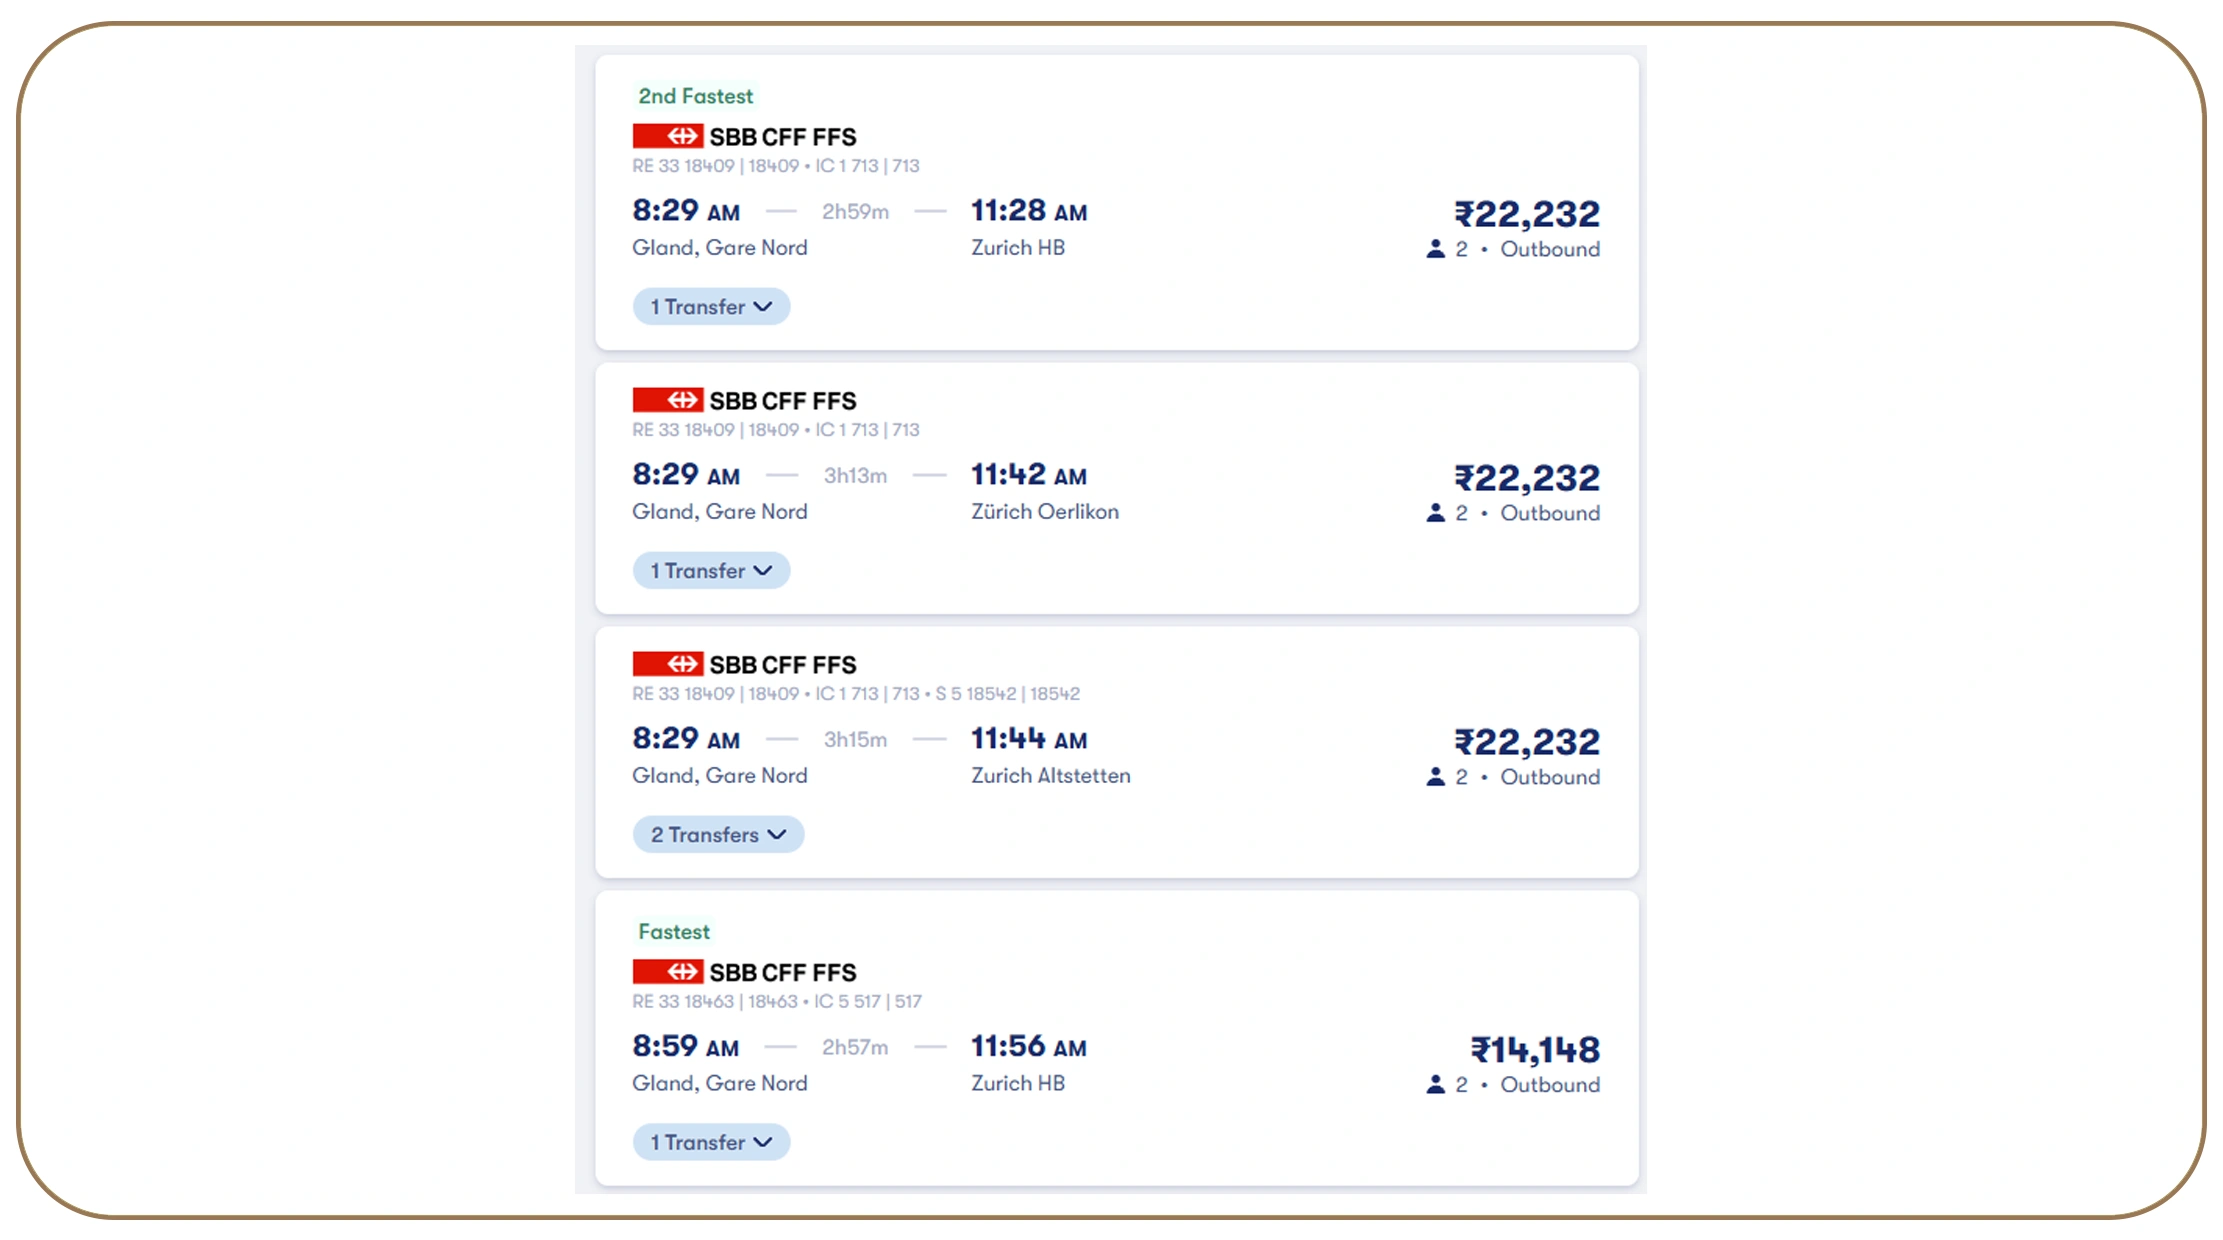This screenshot has height=1240, width=2223.
Task: Click passenger icon on 11:28 AM trip
Action: [1435, 249]
